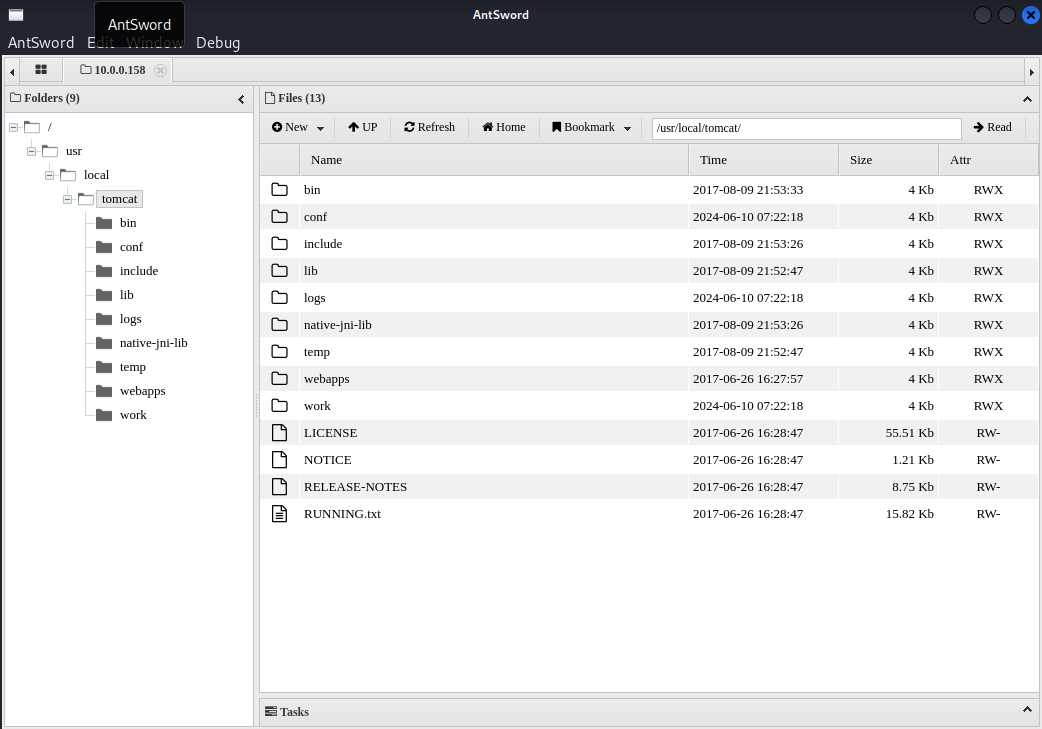
Task: Click the RUNNING.txt file icon
Action: (280, 514)
